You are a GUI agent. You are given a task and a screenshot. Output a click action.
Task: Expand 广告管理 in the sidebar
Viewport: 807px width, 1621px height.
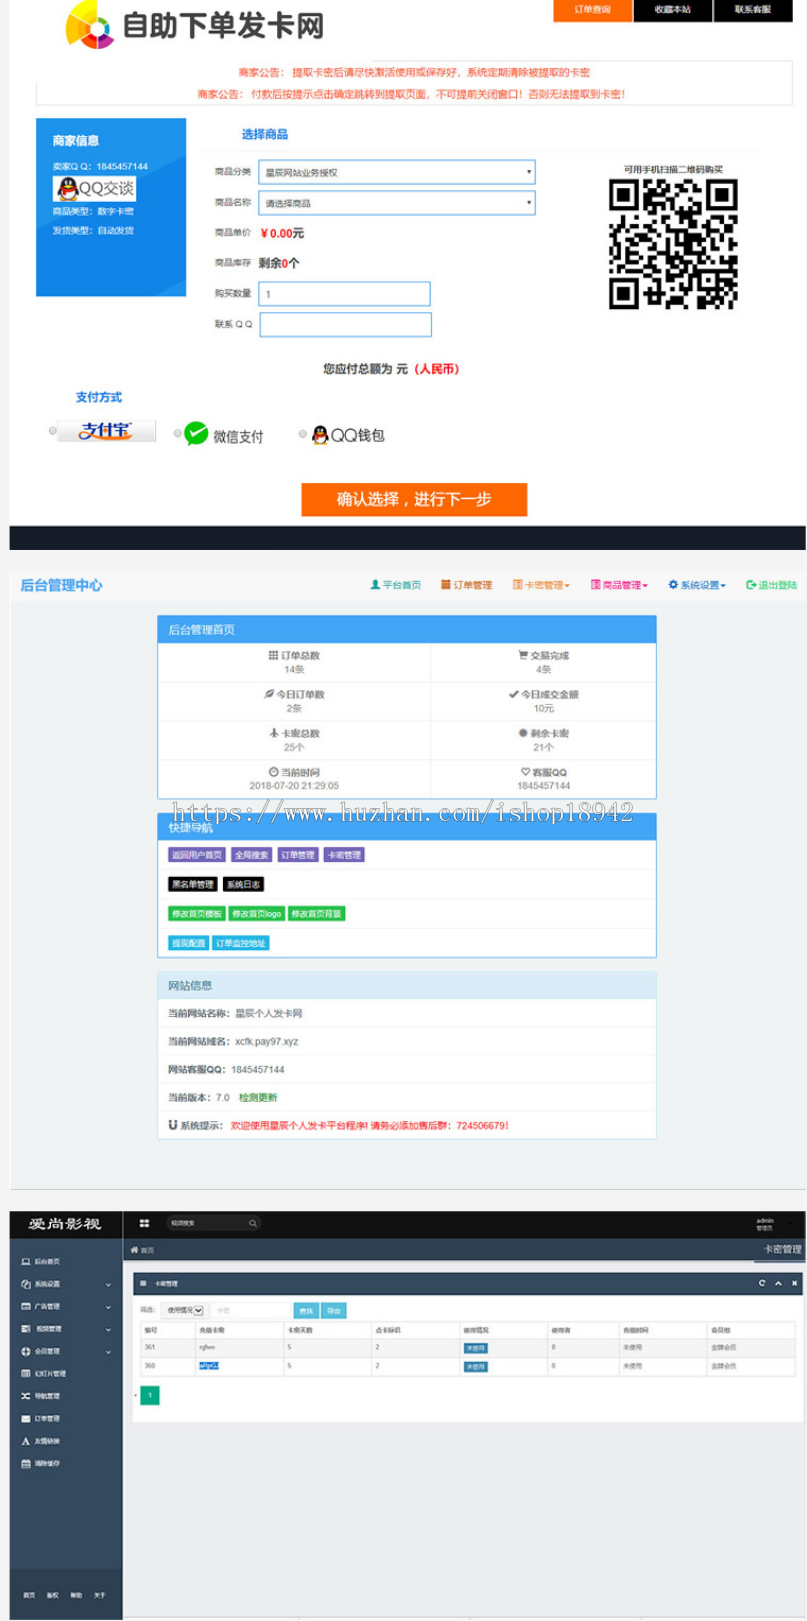(66, 1306)
